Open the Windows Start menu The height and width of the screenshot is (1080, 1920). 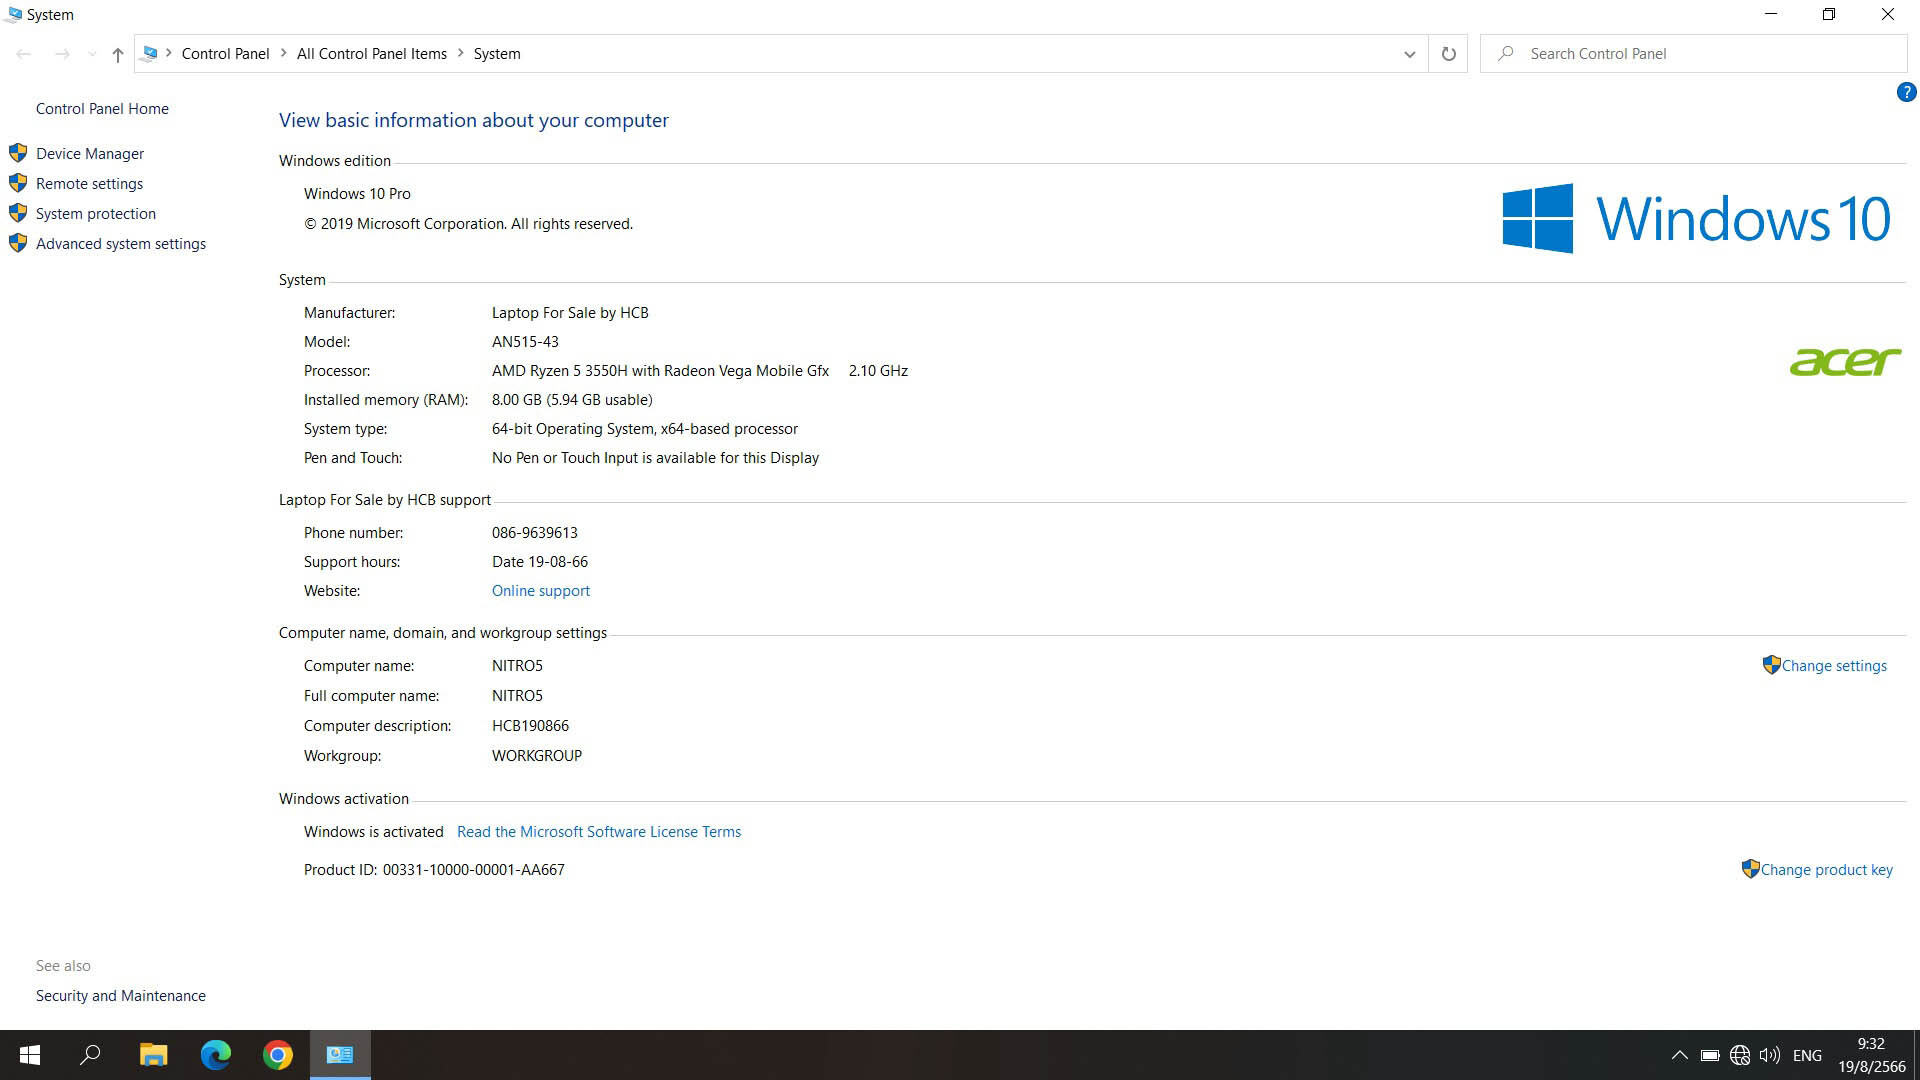(30, 1055)
